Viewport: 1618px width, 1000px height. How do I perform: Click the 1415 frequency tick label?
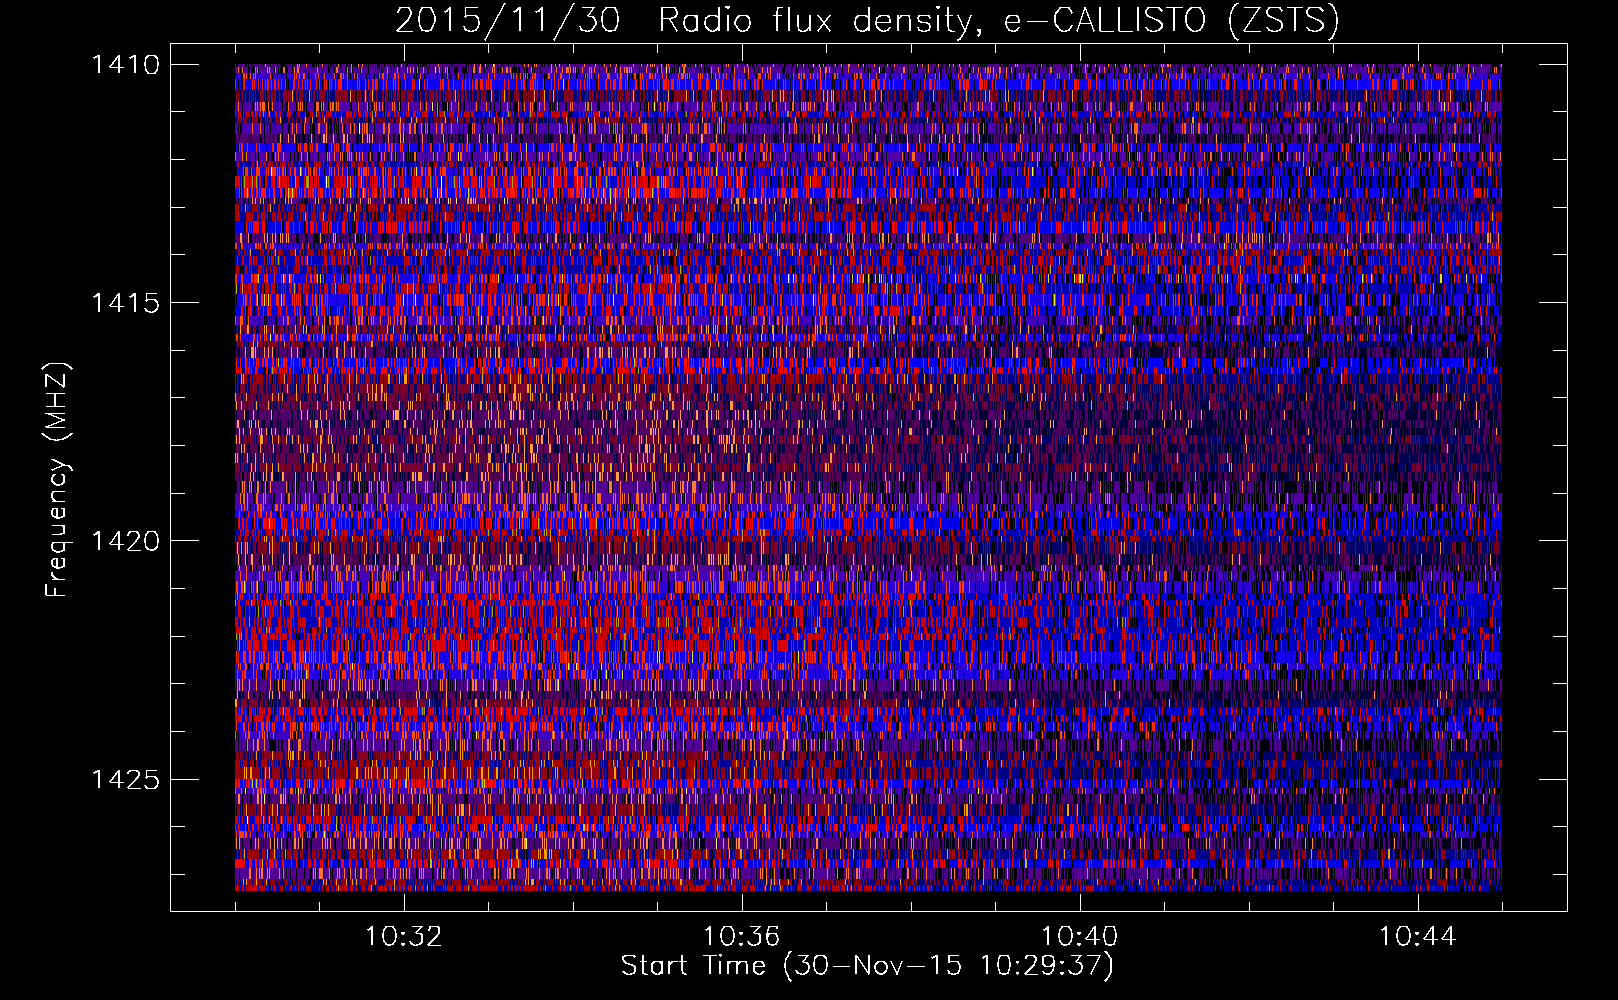pos(125,303)
